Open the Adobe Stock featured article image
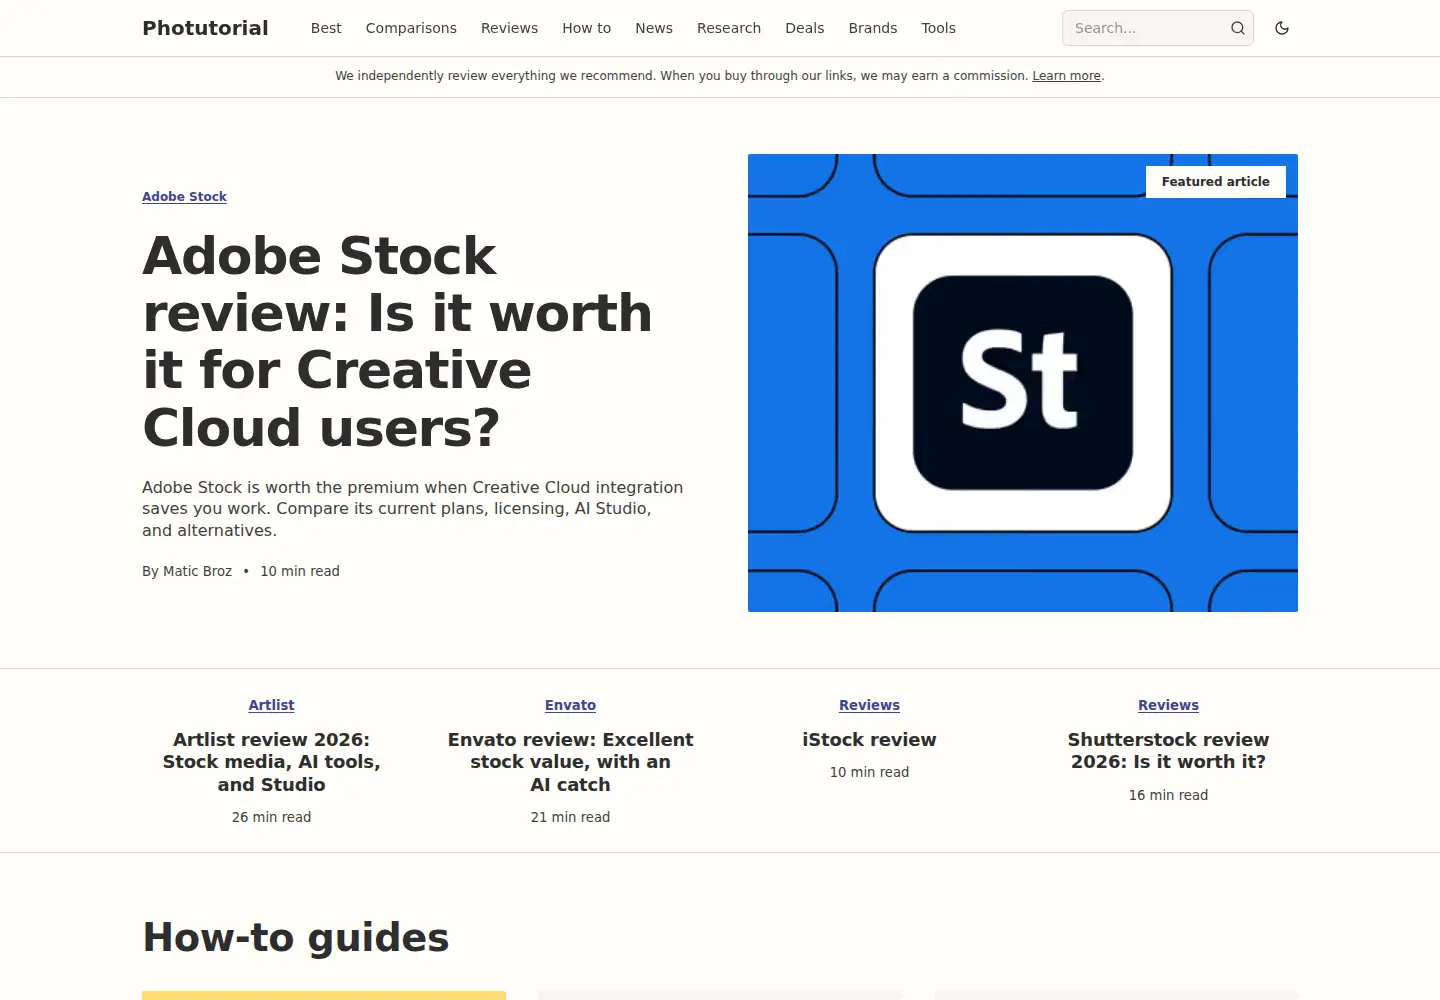This screenshot has height=1000, width=1440. [x=1023, y=383]
